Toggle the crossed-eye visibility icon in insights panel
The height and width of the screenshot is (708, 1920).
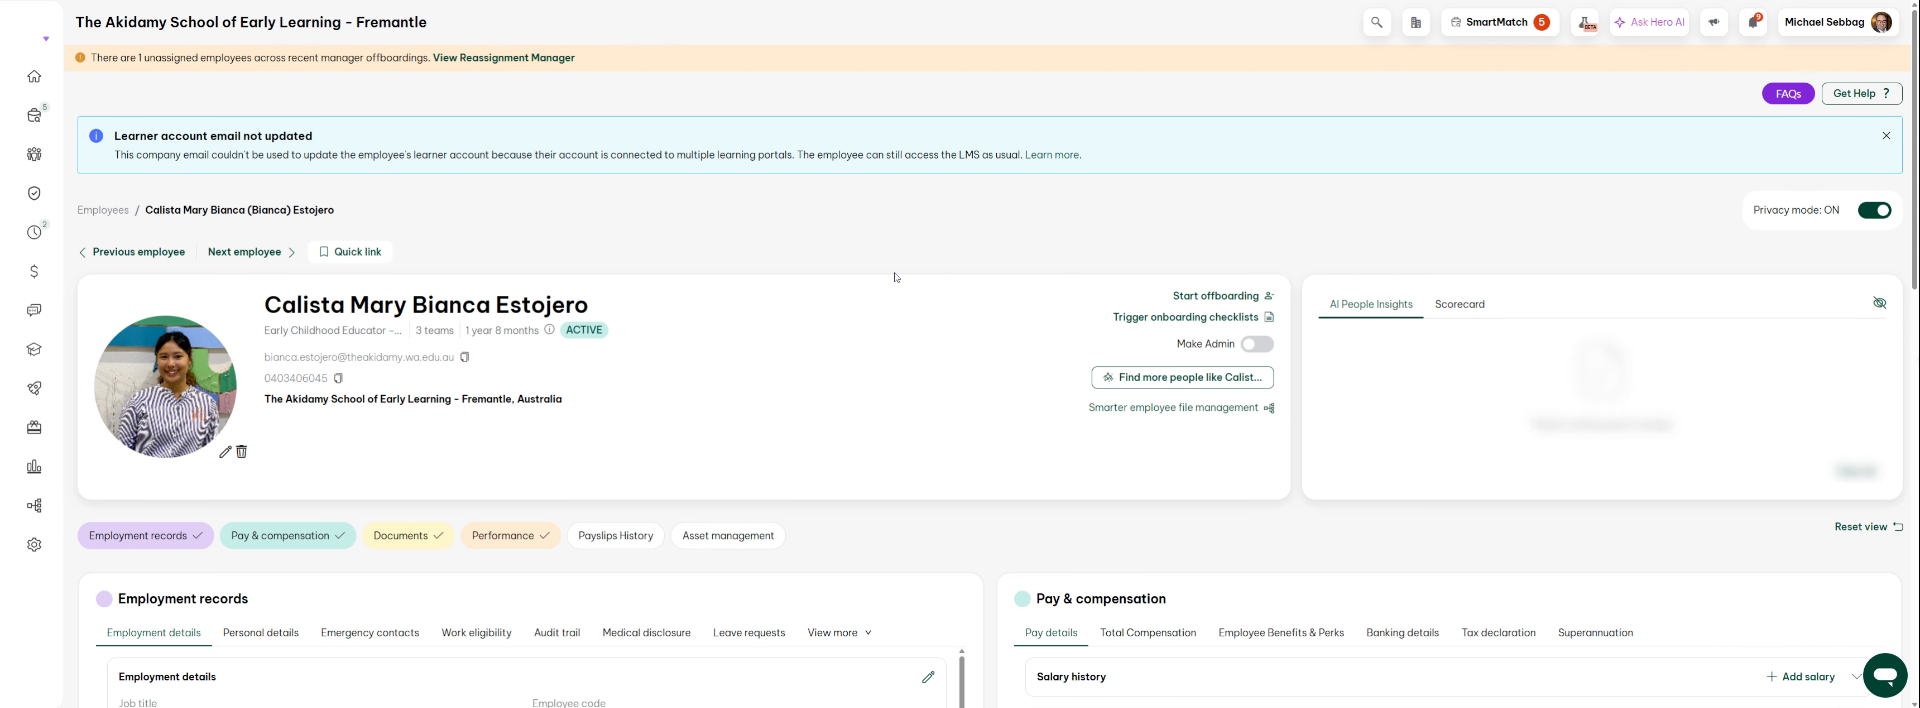1880,303
